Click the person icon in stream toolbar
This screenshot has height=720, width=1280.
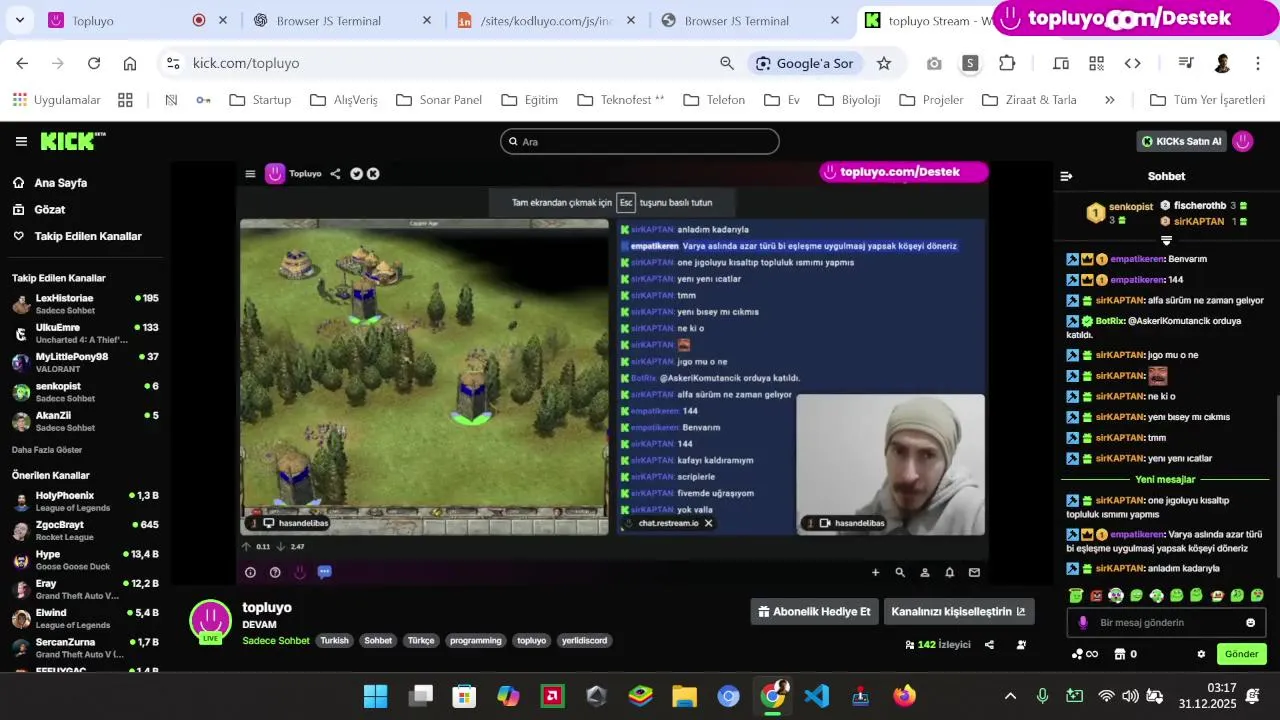pyautogui.click(x=925, y=572)
